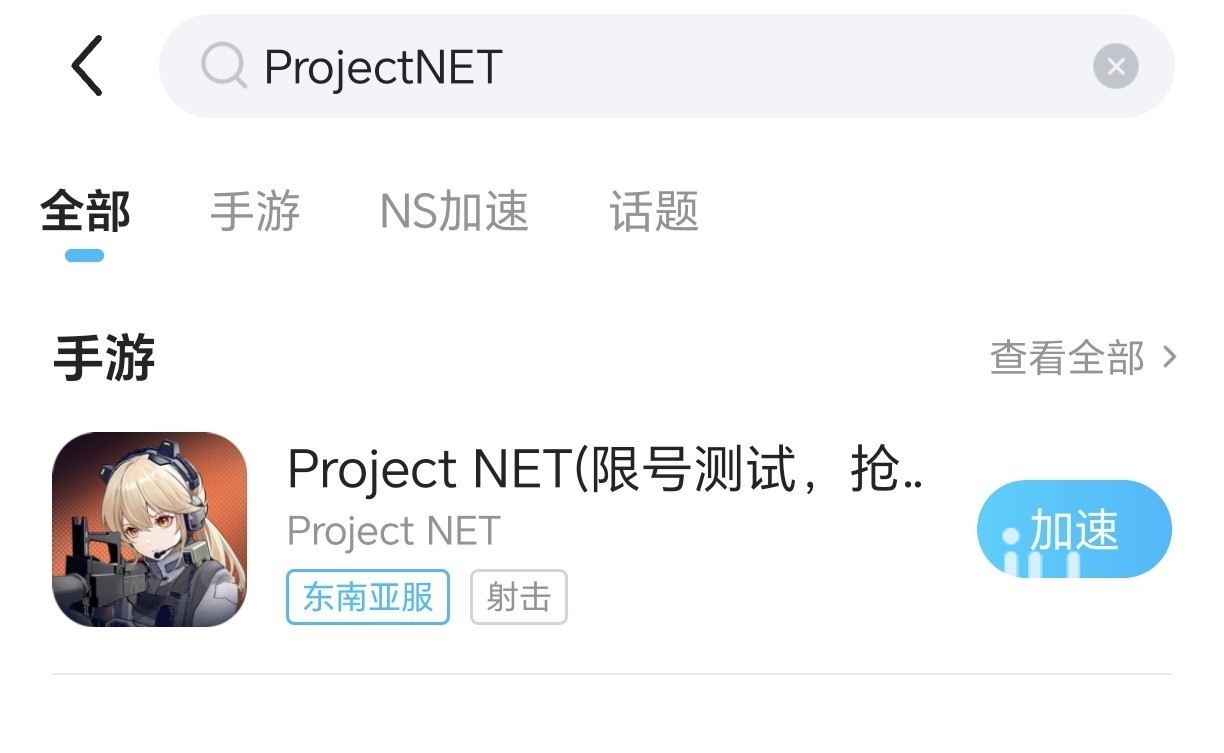Open the Project NET game icon
The image size is (1224, 753).
coord(149,529)
